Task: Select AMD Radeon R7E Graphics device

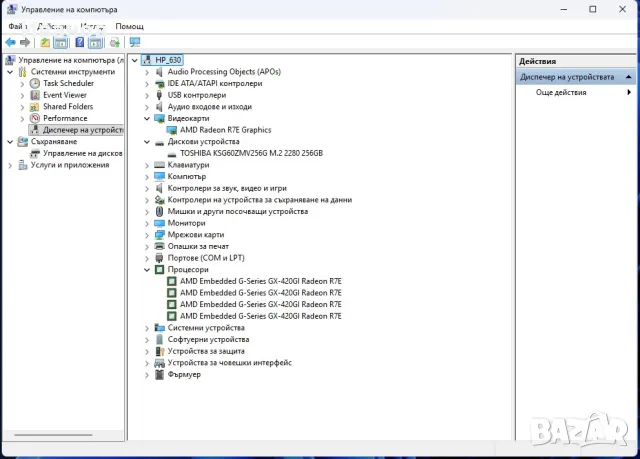Action: click(x=225, y=130)
